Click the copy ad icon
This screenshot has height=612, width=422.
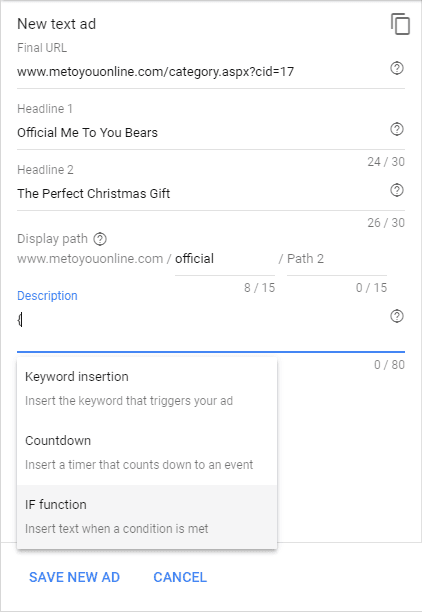tap(400, 24)
